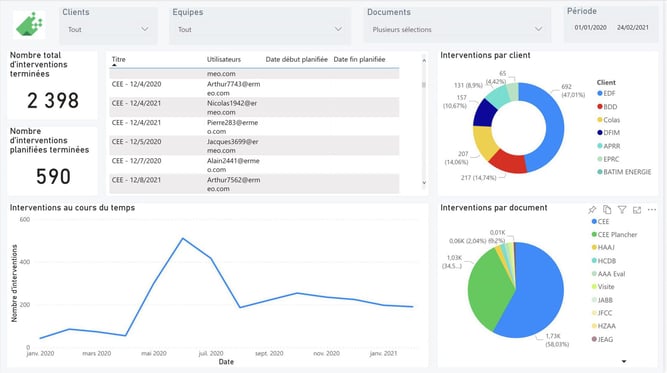
Task: Sort table by Utilisateurs column
Action: 224,60
